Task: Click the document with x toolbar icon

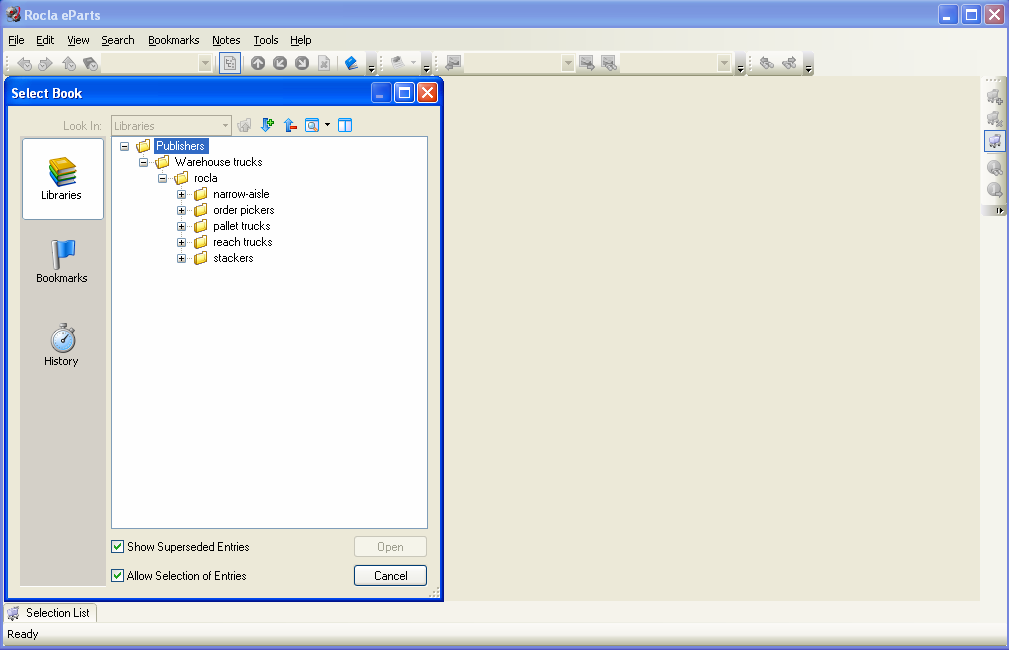Action: pos(324,63)
